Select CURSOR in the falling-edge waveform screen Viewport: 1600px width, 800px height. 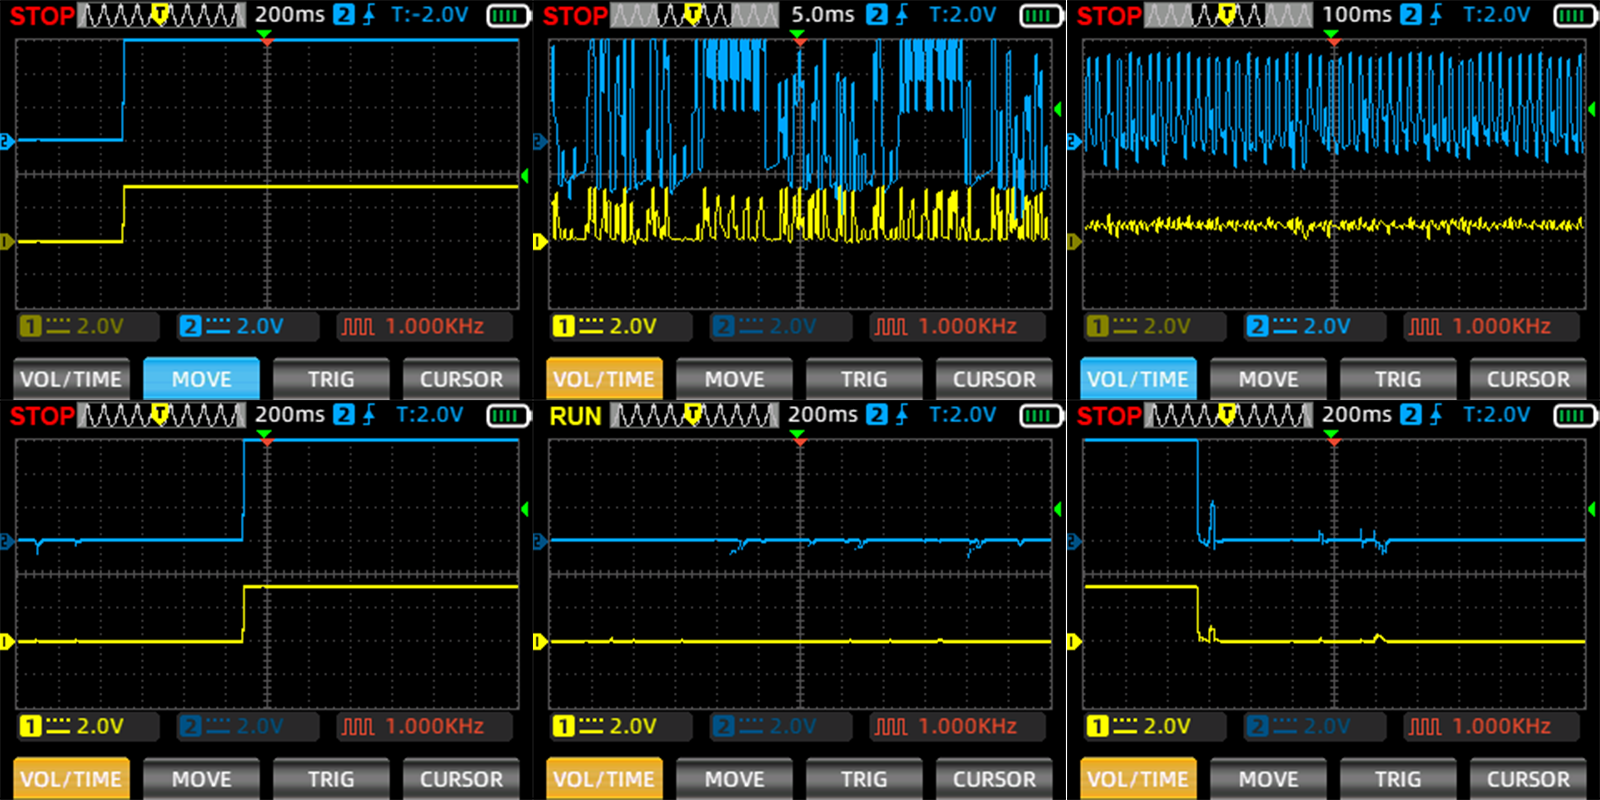[x=1528, y=779]
